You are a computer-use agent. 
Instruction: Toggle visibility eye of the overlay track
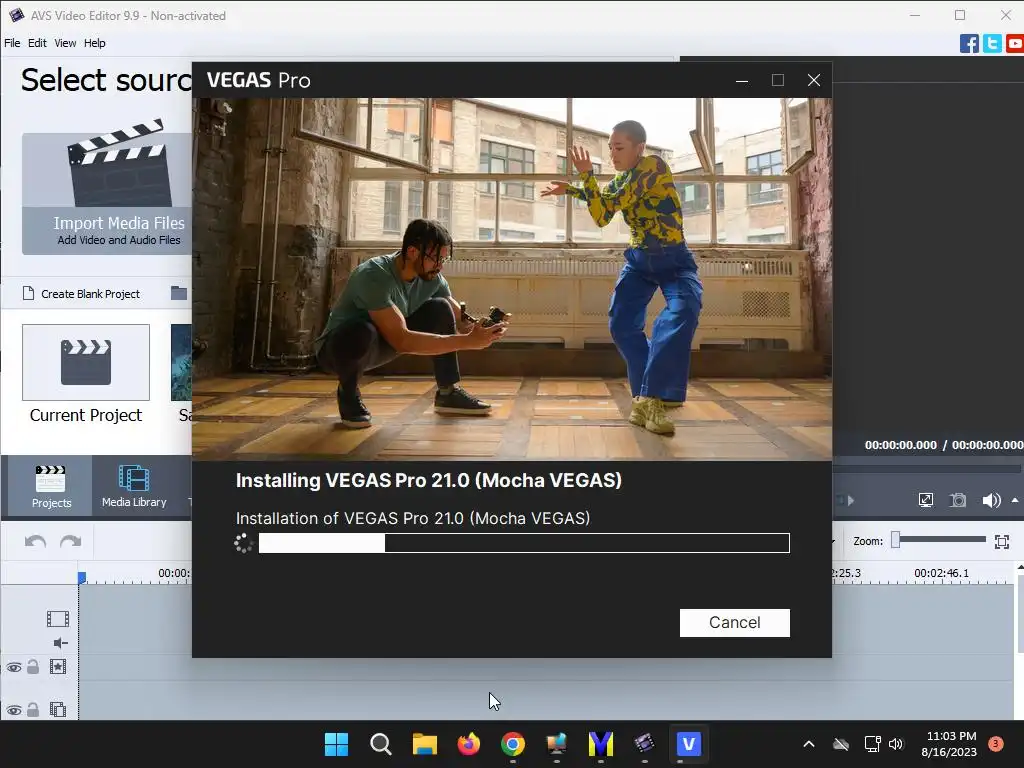pyautogui.click(x=14, y=710)
